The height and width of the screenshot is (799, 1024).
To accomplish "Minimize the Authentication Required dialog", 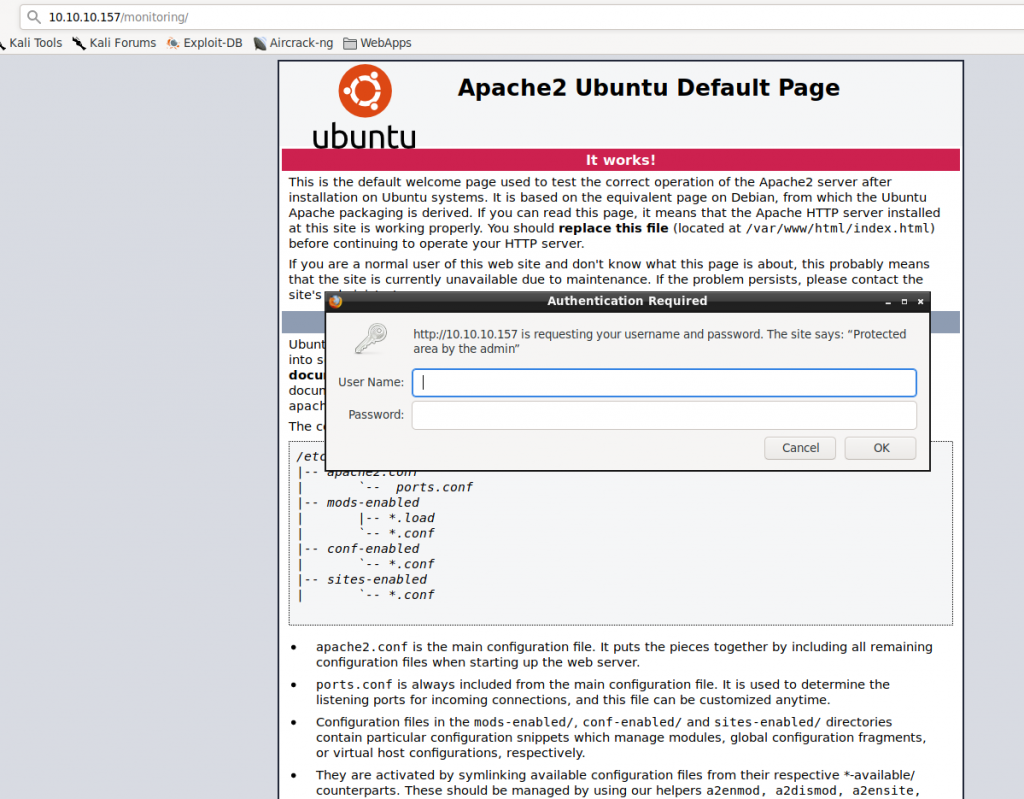I will tap(889, 301).
